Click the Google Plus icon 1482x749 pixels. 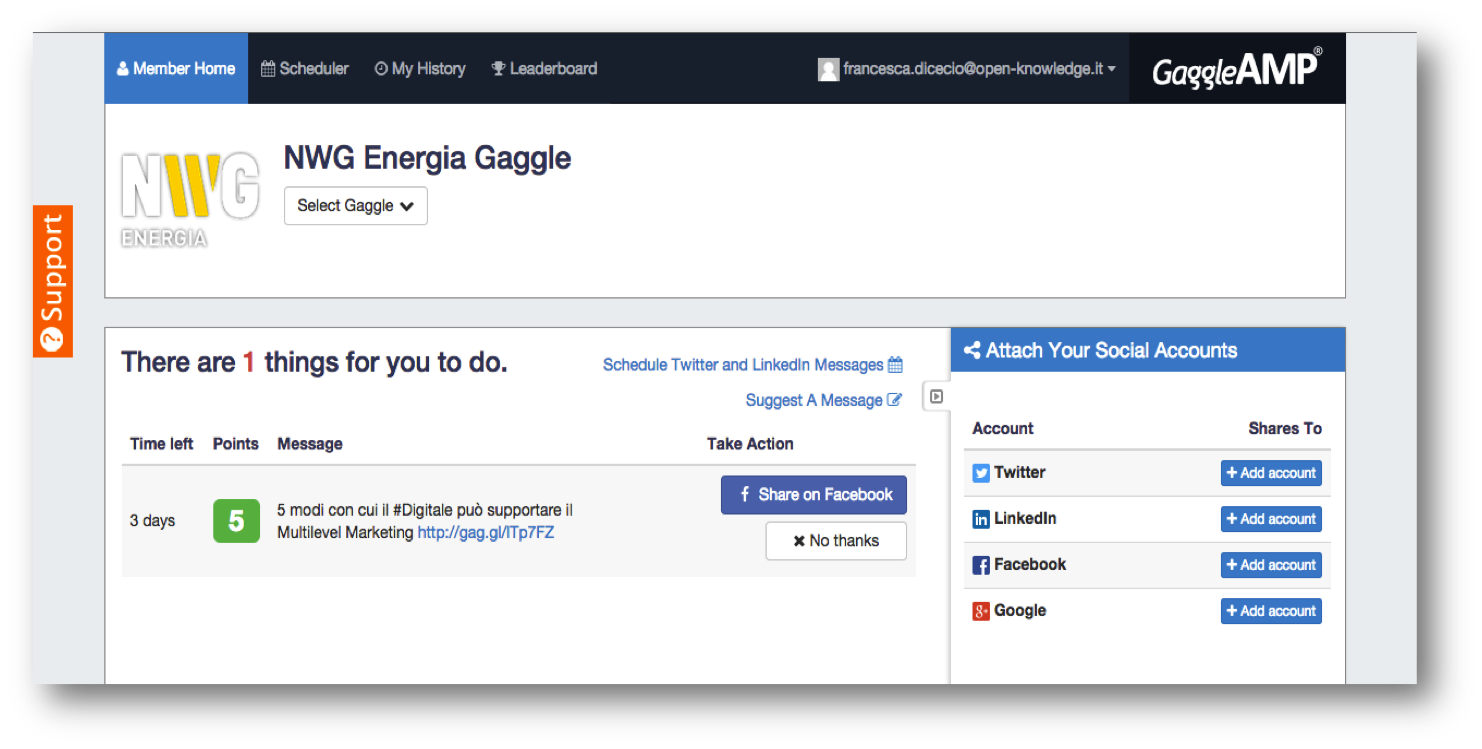[981, 611]
